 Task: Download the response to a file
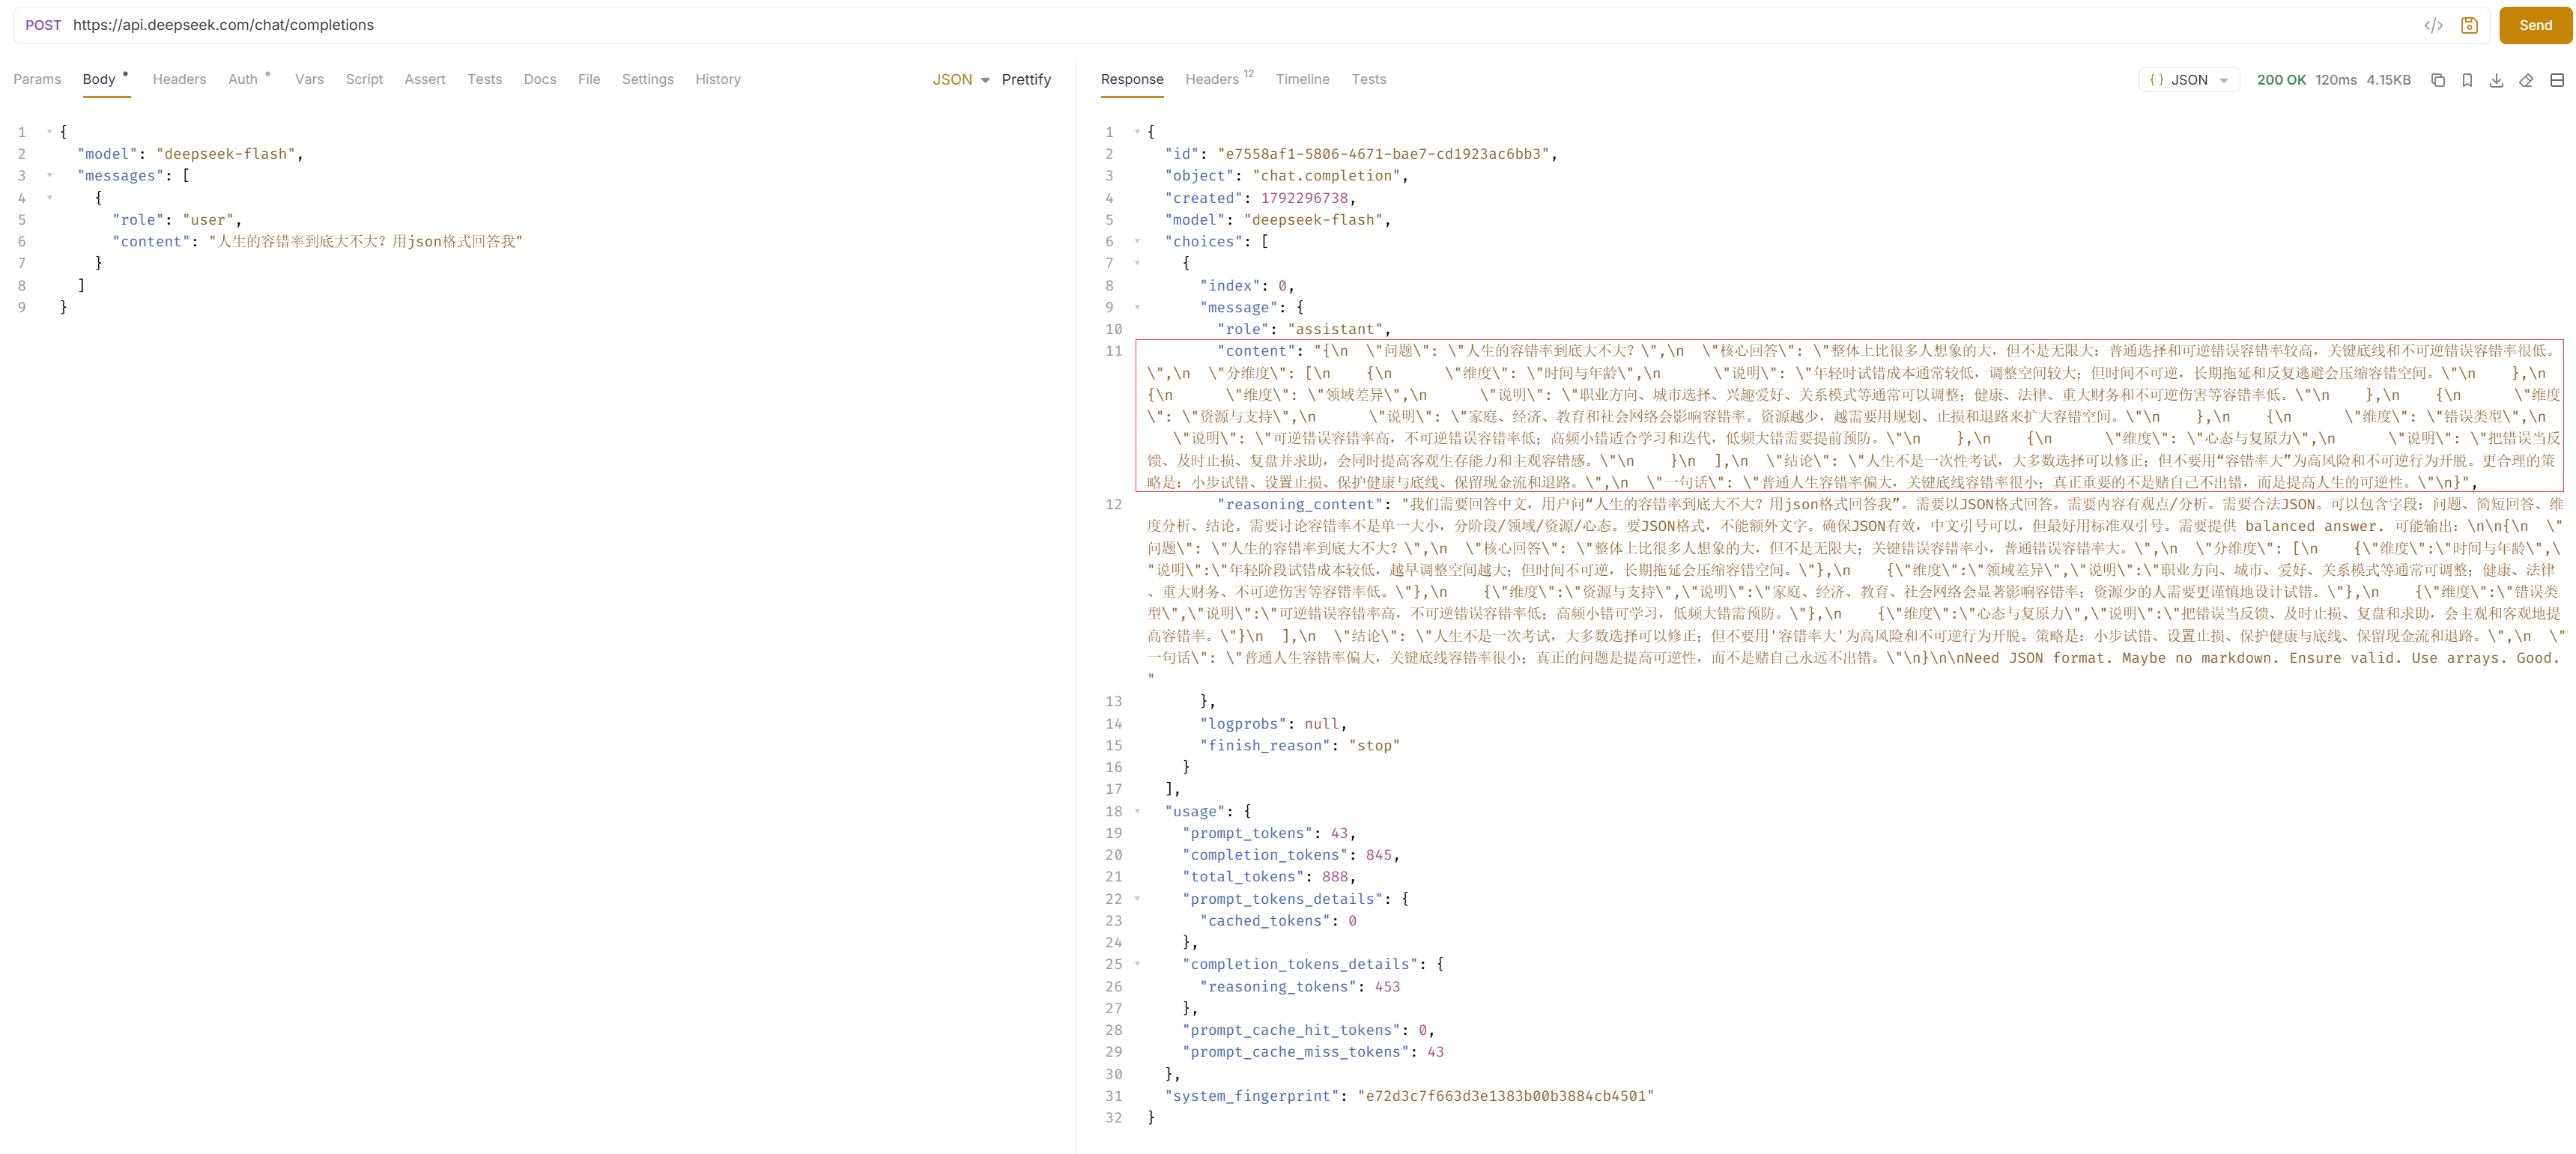coord(2496,80)
